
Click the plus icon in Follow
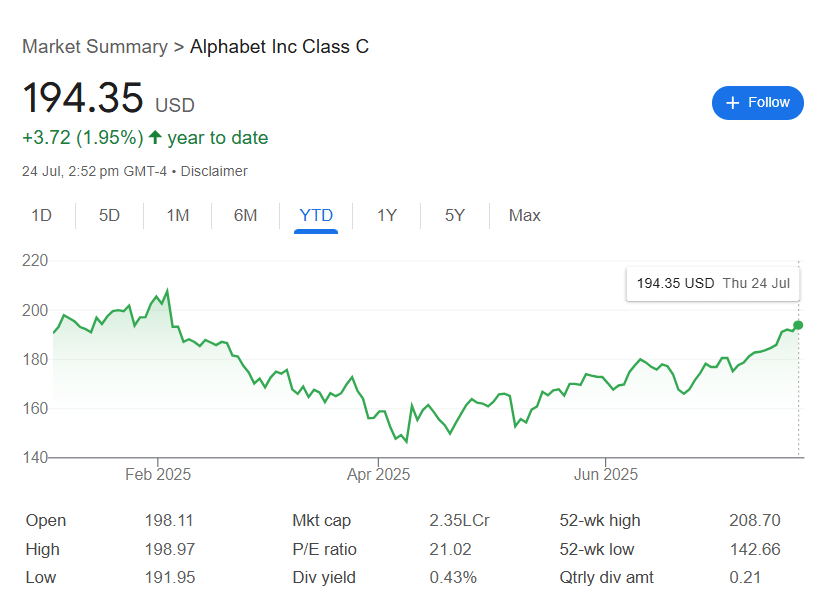[733, 103]
